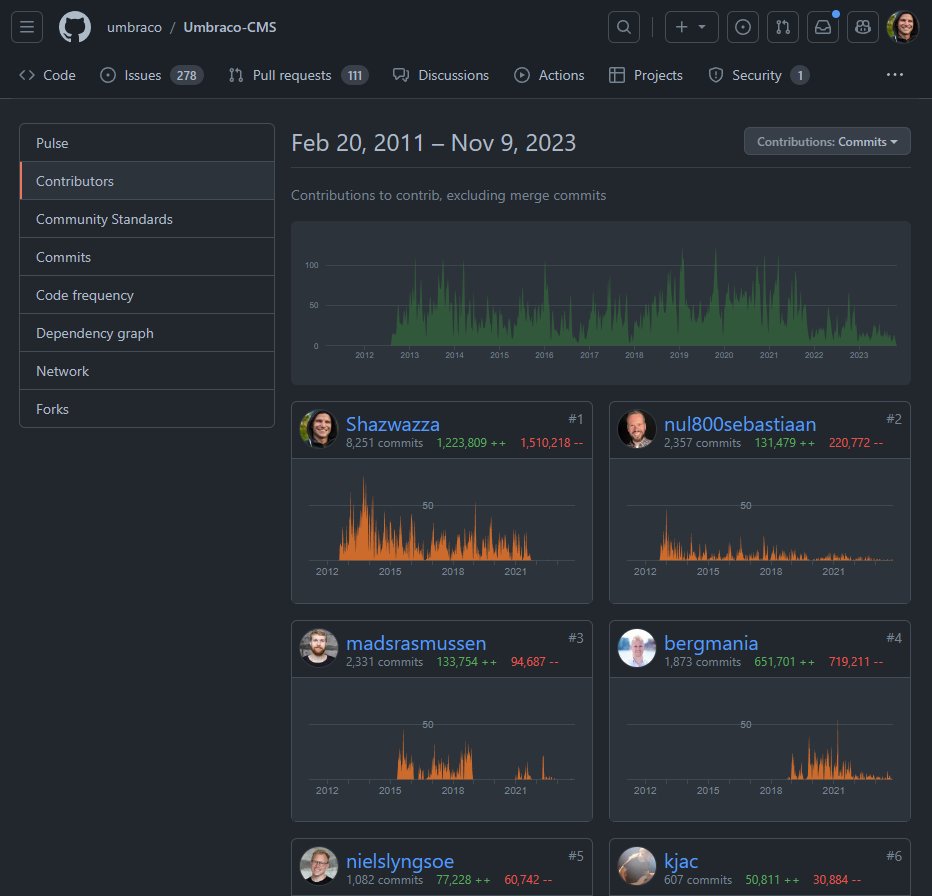Click madsrasmussen's avatar image
932x896 pixels.
pyautogui.click(x=319, y=647)
